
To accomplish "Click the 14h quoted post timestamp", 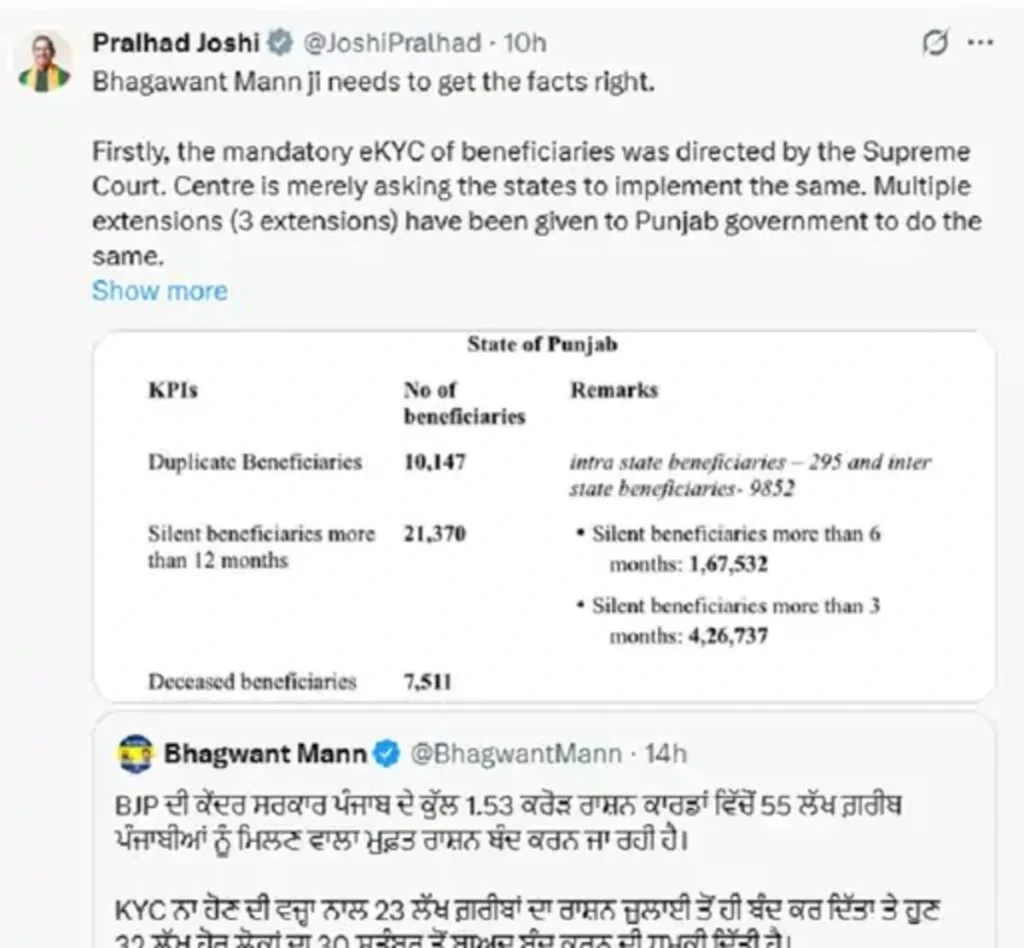I will 666,754.
